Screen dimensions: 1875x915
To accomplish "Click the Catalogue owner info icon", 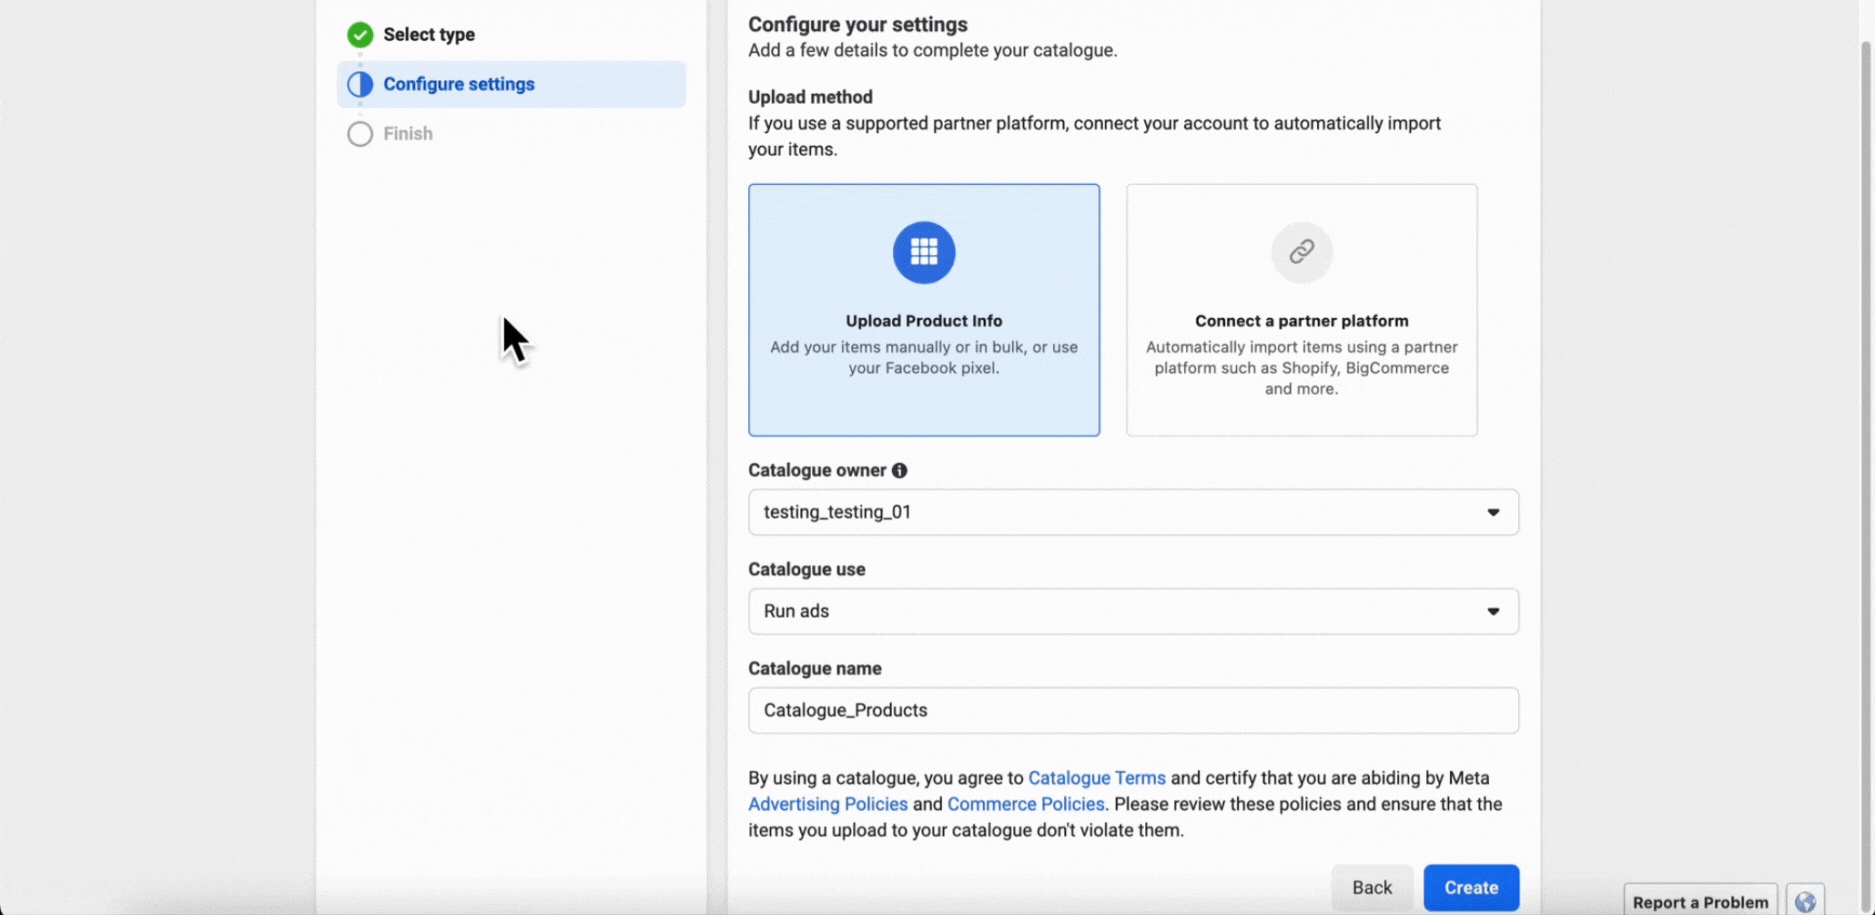I will pos(900,470).
